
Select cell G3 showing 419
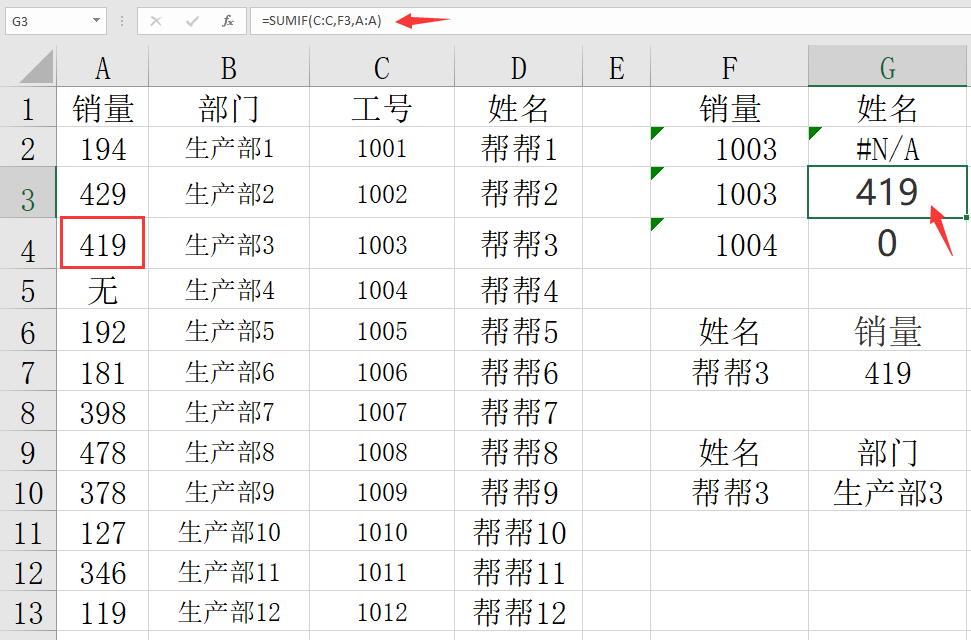887,193
